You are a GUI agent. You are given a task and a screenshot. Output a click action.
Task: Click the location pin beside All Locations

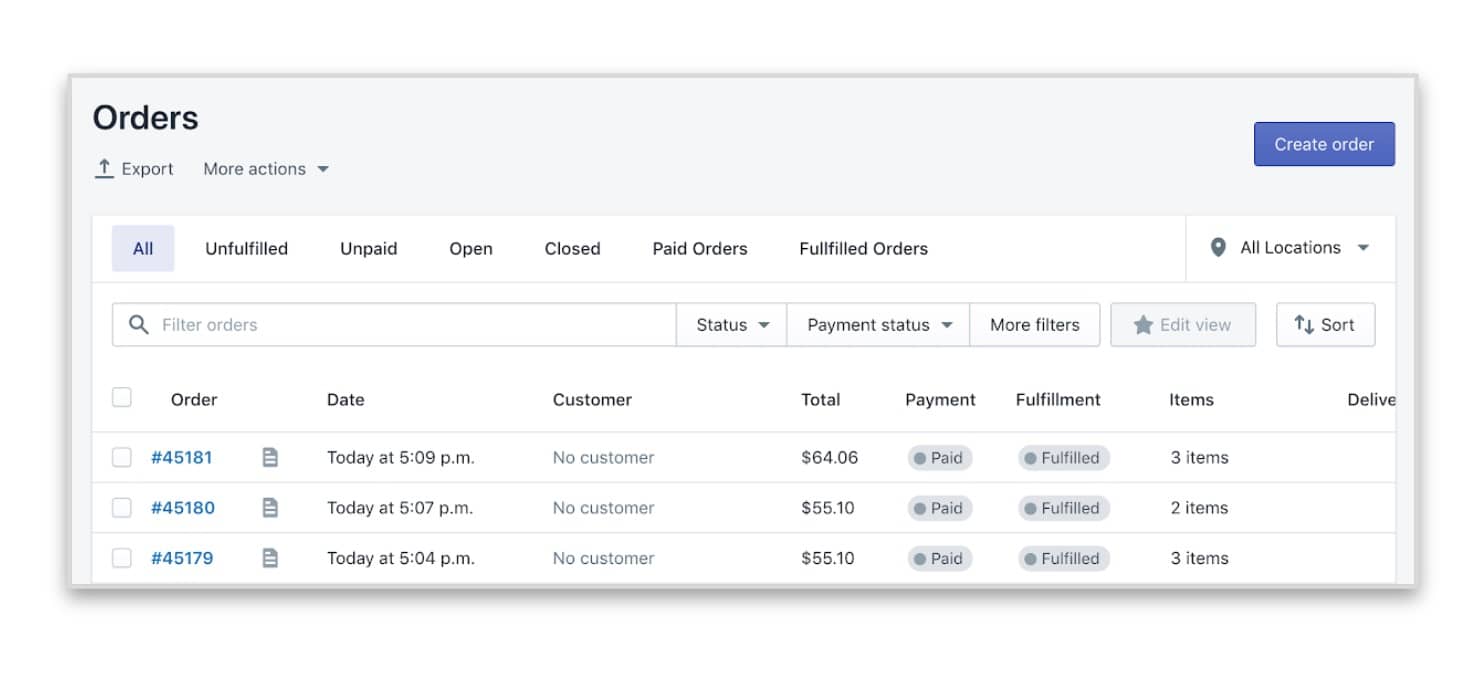coord(1218,247)
